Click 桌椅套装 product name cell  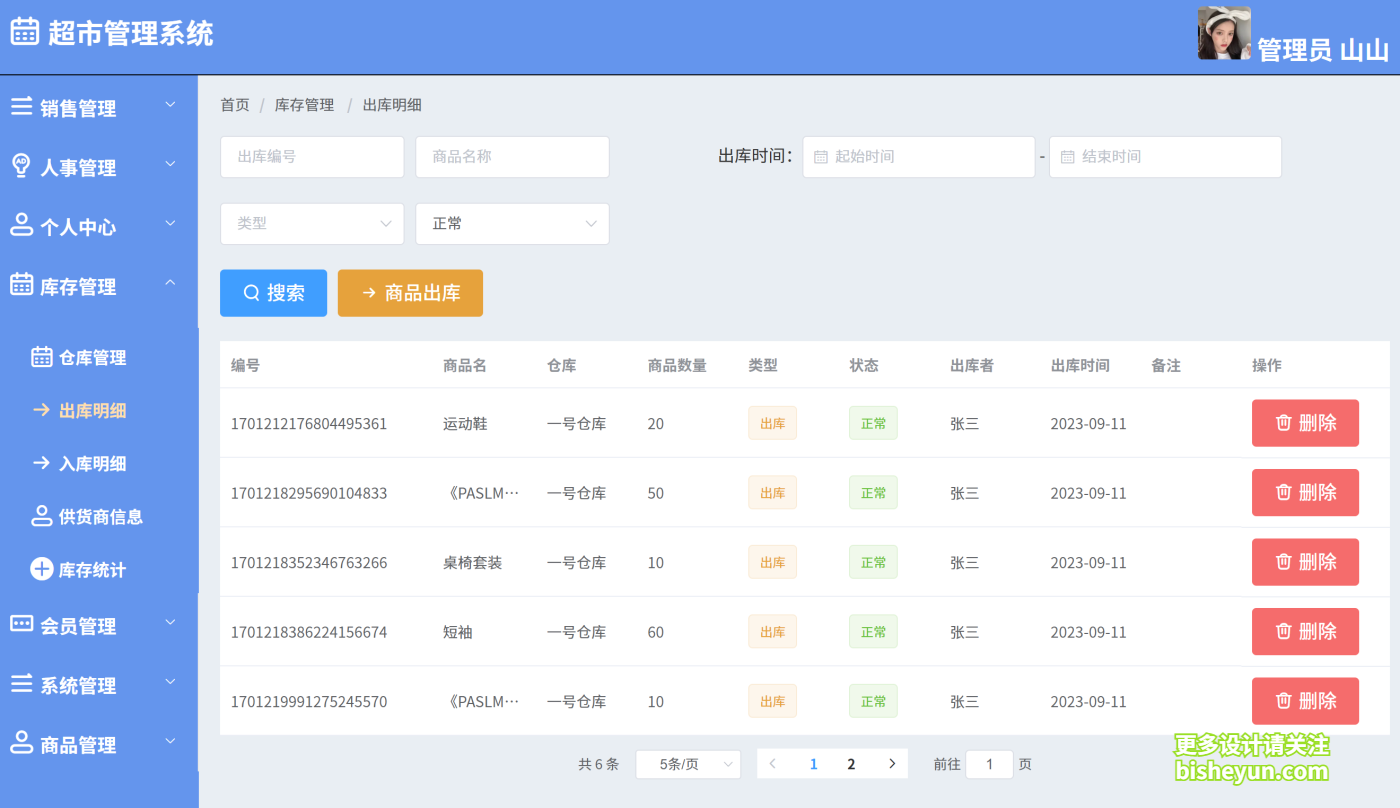472,563
